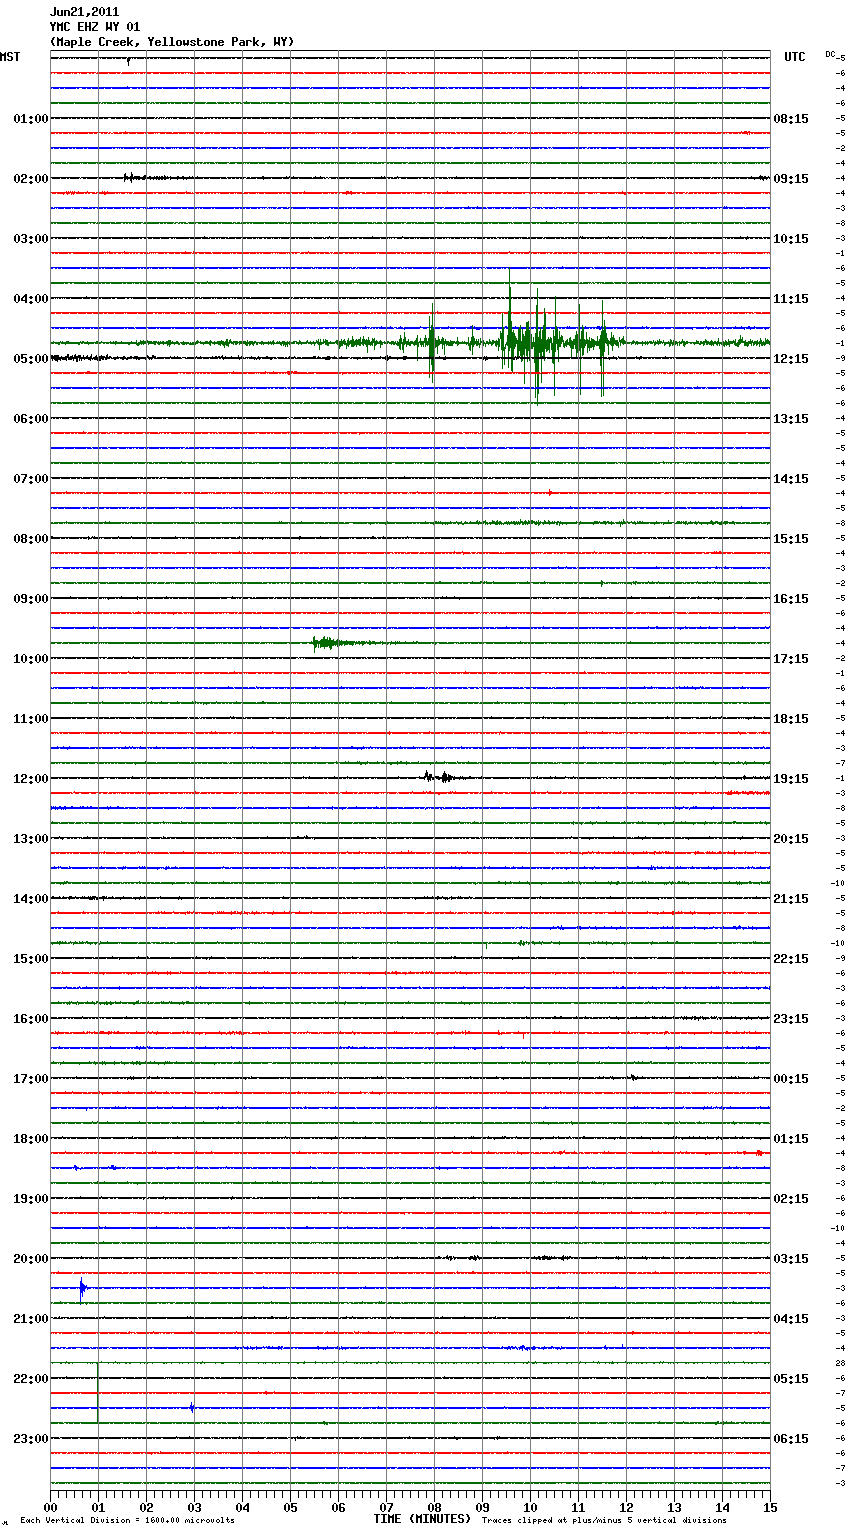The width and height of the screenshot is (850, 1534).
Task: Click the 00:15 UTC time label
Action: pyautogui.click(x=791, y=1079)
